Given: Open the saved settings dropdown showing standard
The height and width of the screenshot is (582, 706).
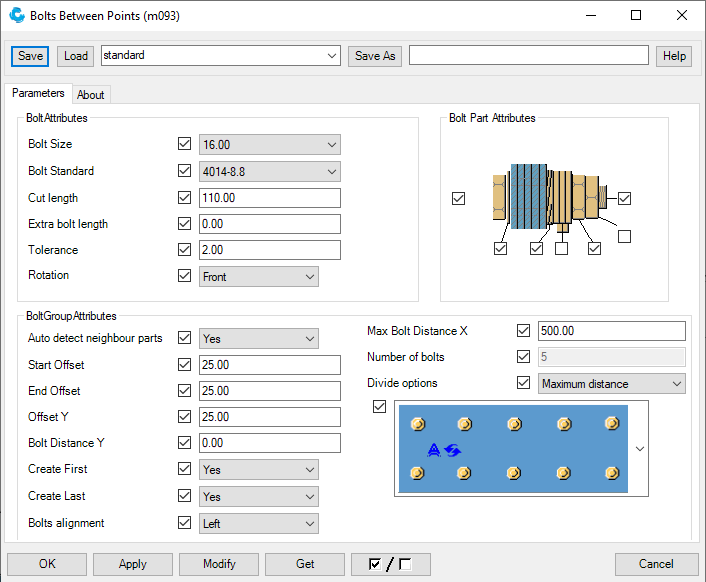Looking at the screenshot, I should click(221, 56).
